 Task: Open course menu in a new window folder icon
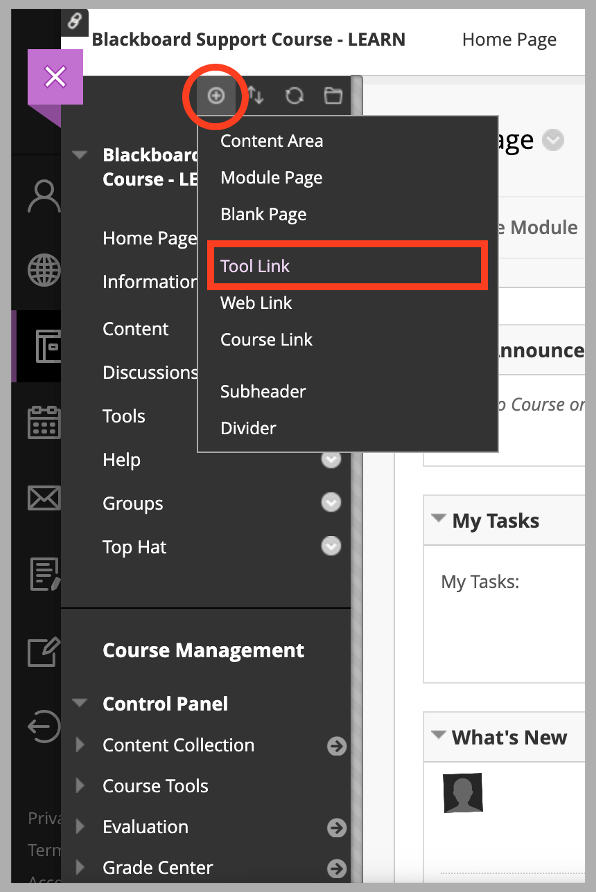[332, 96]
